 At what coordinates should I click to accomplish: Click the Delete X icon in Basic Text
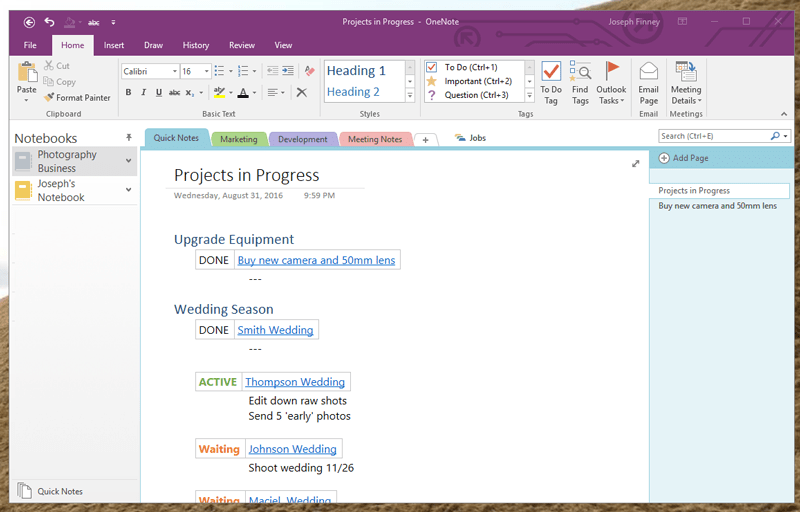(x=302, y=92)
